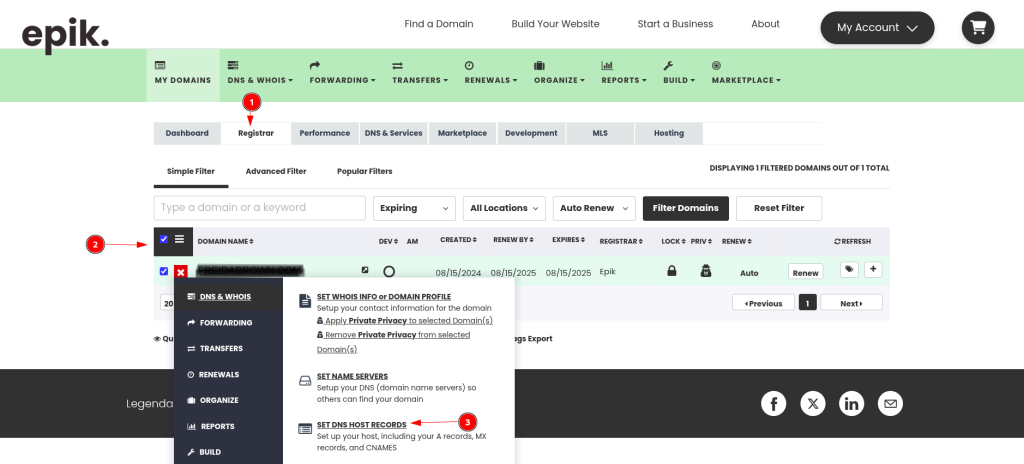Click the footer email envelope icon
Image resolution: width=1024 pixels, height=464 pixels.
pos(890,403)
